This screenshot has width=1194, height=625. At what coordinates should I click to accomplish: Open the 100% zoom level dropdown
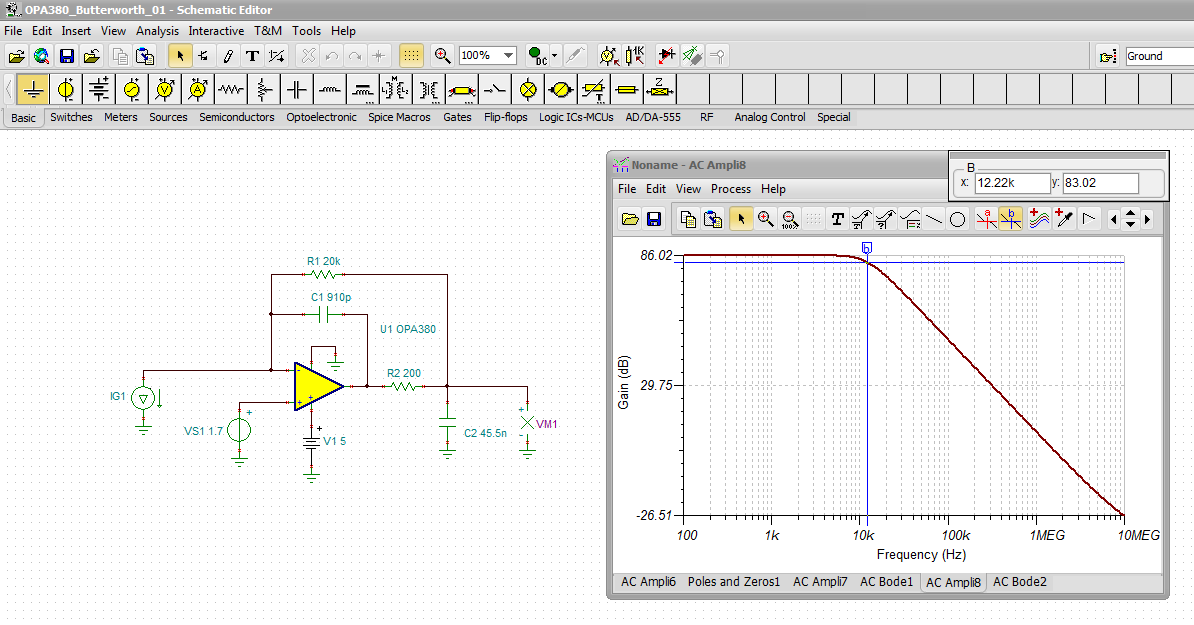tap(509, 56)
